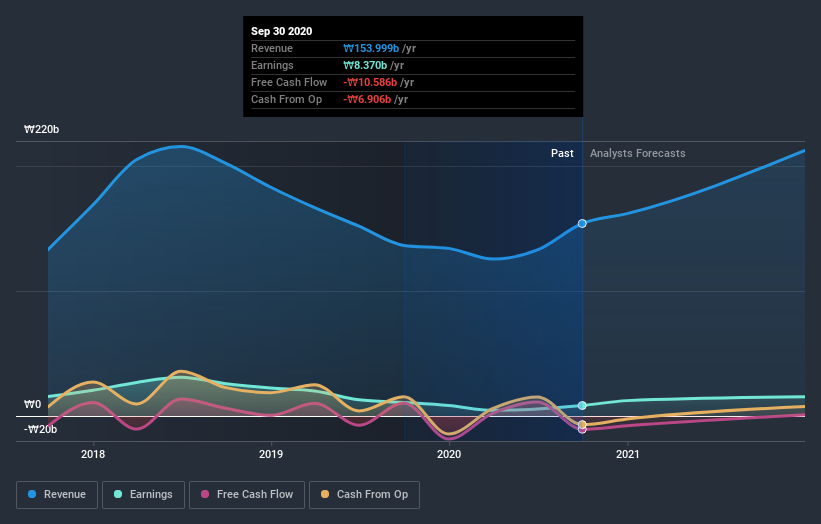Click the 2020 x-axis label

click(x=449, y=454)
